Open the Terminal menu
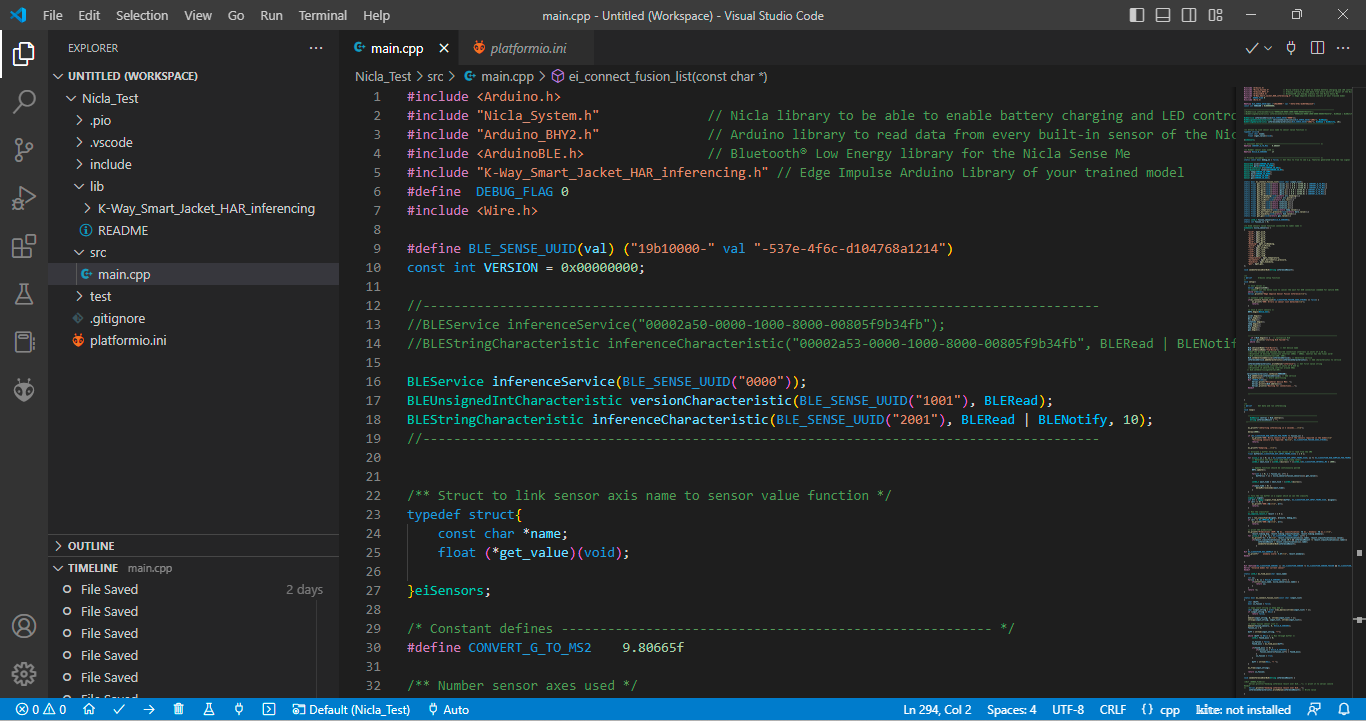This screenshot has width=1366, height=721. tap(323, 15)
